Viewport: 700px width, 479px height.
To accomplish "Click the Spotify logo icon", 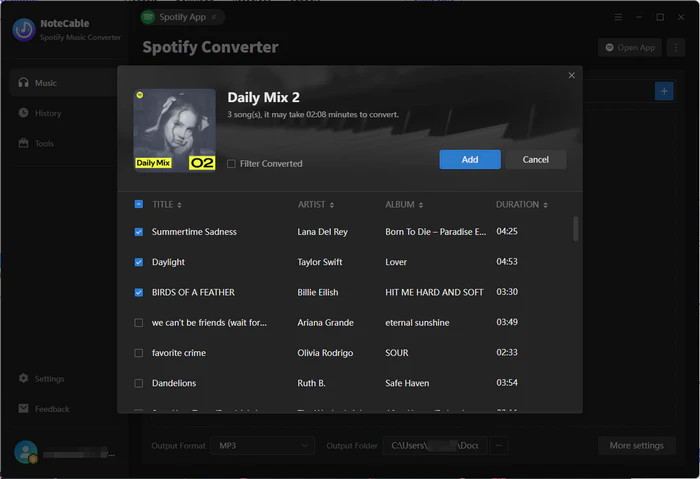I will pyautogui.click(x=148, y=17).
